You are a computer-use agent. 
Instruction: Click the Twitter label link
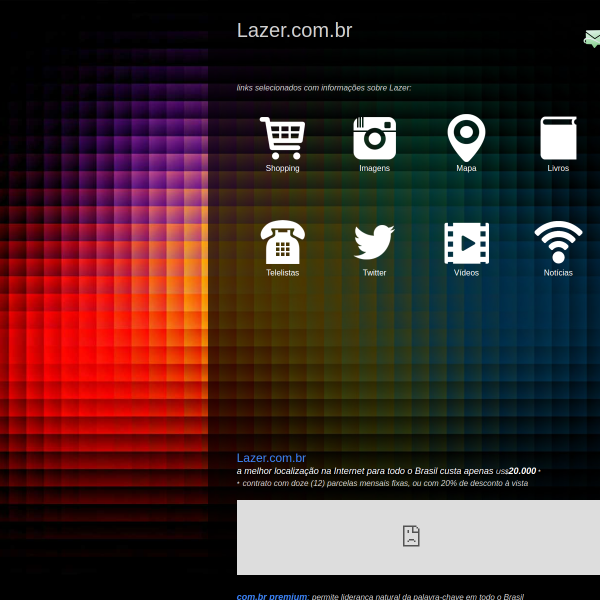[x=374, y=273]
